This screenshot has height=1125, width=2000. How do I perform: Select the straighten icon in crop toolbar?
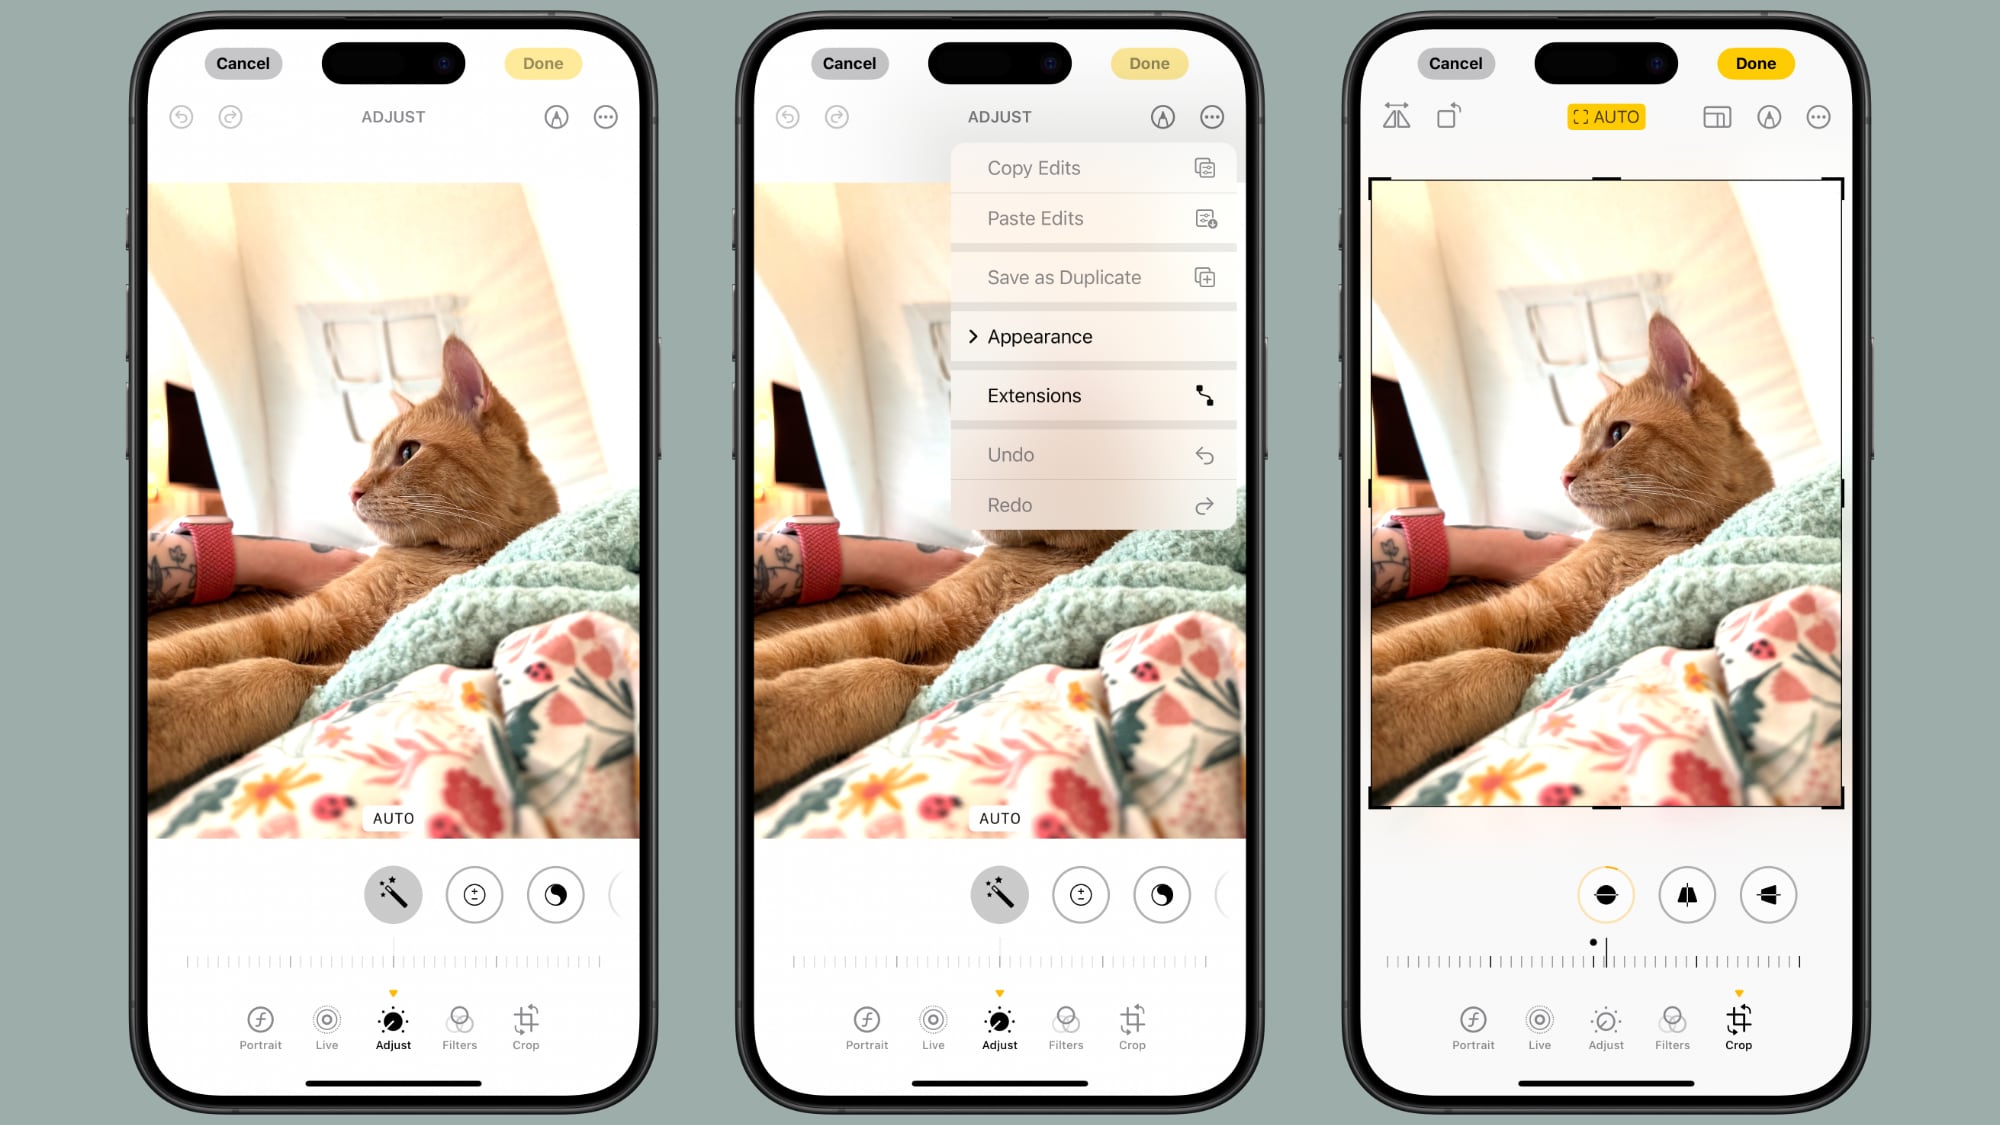tap(1606, 894)
